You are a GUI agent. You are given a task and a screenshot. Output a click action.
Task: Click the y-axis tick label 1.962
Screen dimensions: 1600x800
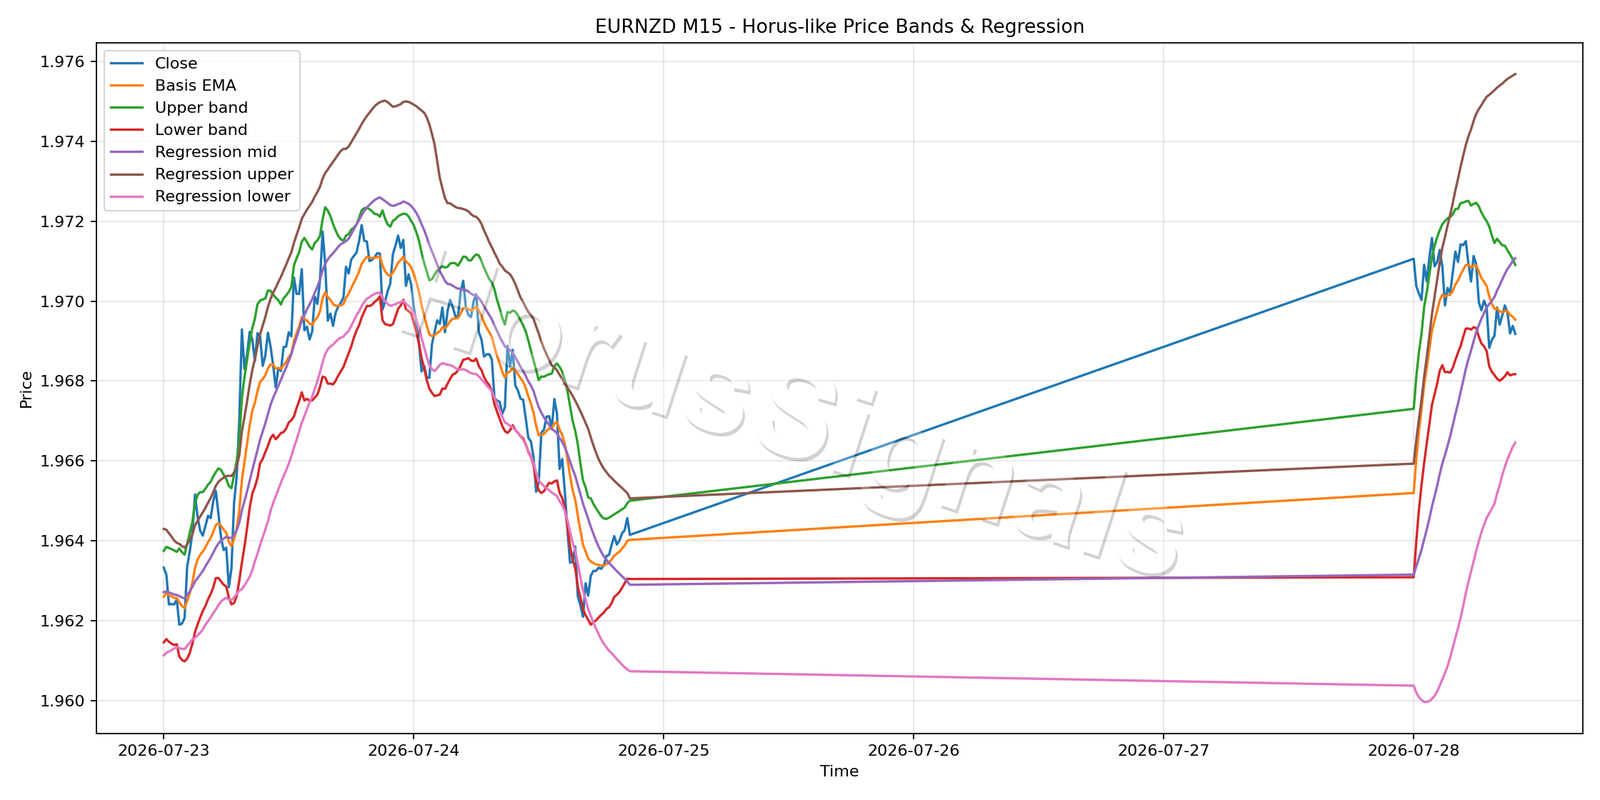62,621
